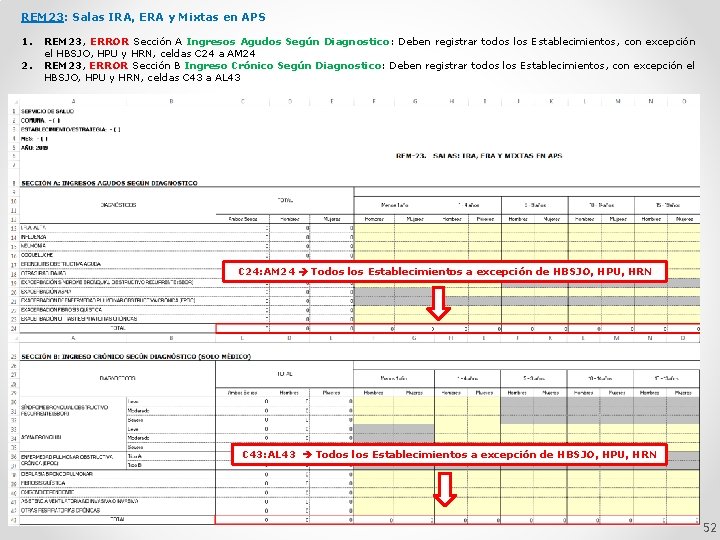Select the 'SERVICIO DE SALUD' cell

[x=47, y=112]
